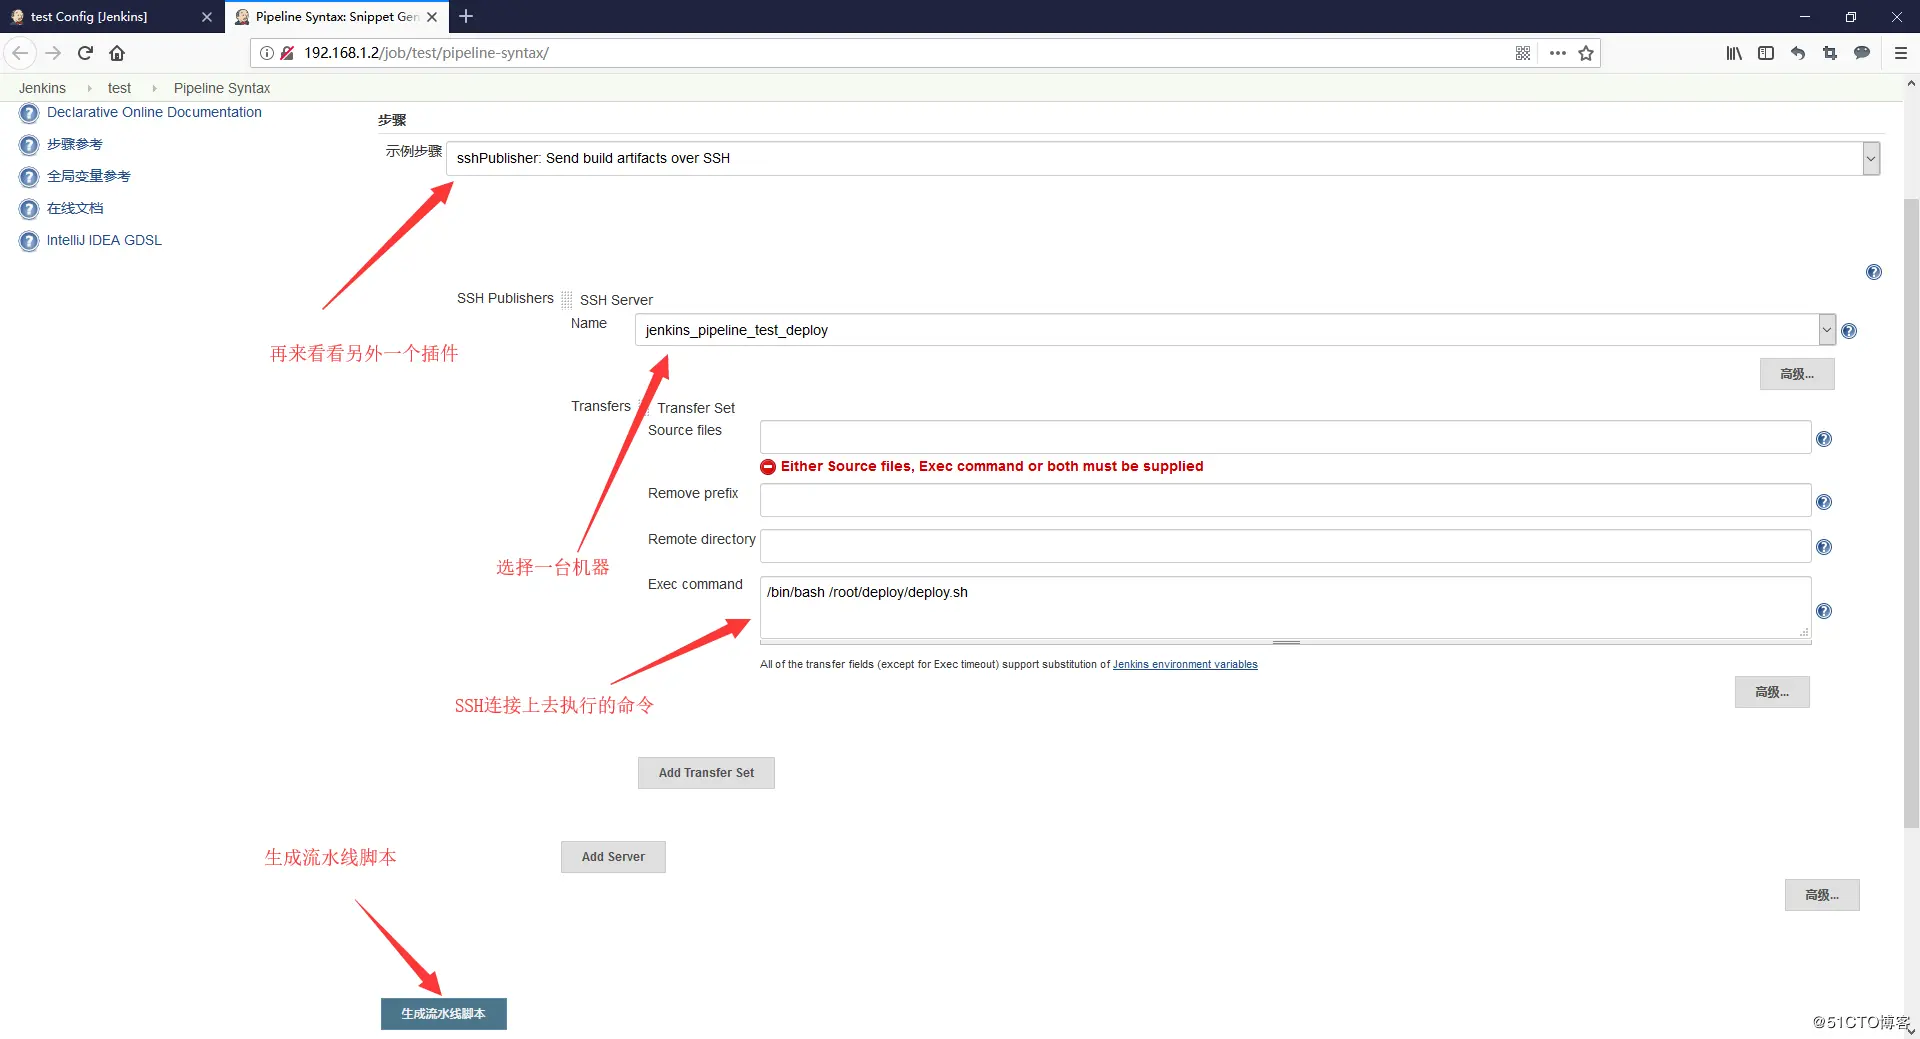This screenshot has width=1920, height=1039.
Task: Click the 生成流水线脚本 button
Action: coord(443,1014)
